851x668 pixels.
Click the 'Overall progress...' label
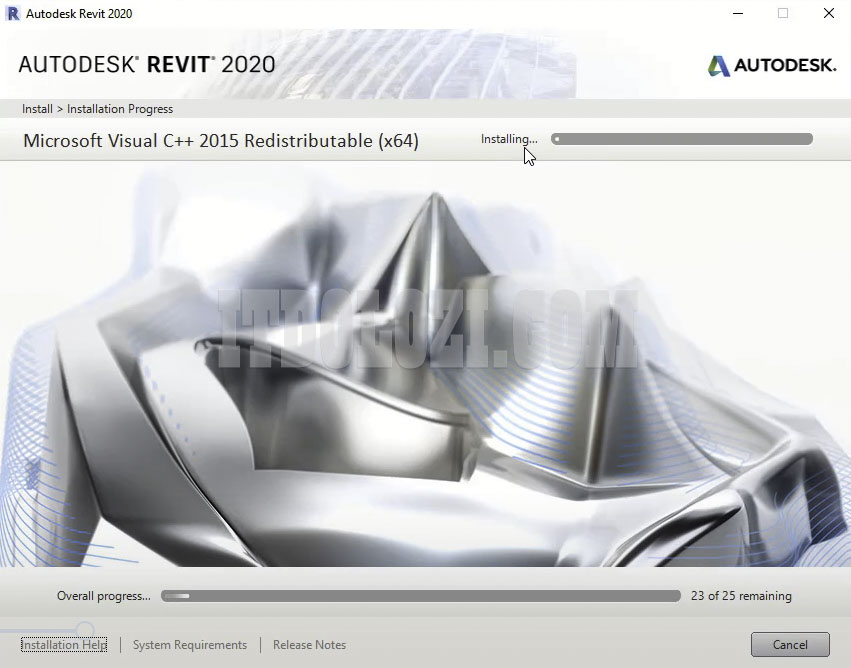104,596
